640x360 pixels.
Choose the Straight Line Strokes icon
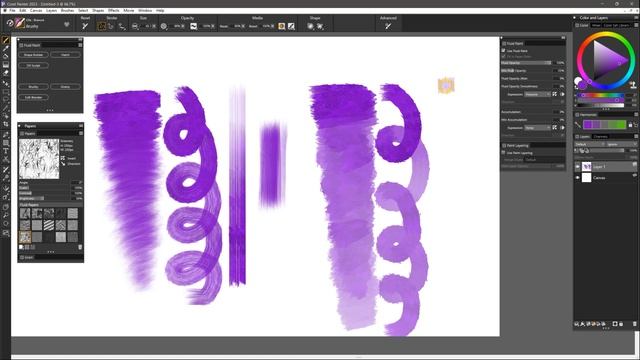coord(111,26)
